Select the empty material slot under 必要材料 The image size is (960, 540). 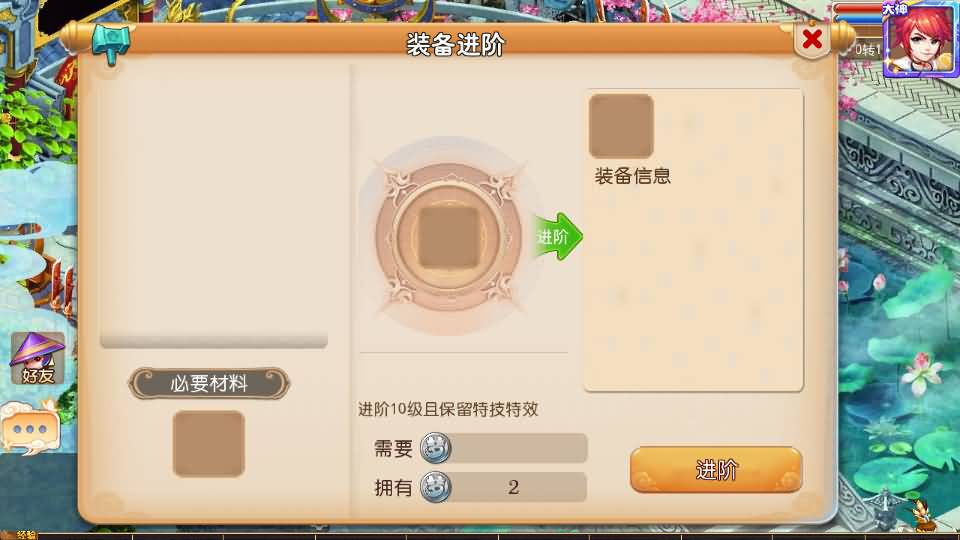coord(209,444)
